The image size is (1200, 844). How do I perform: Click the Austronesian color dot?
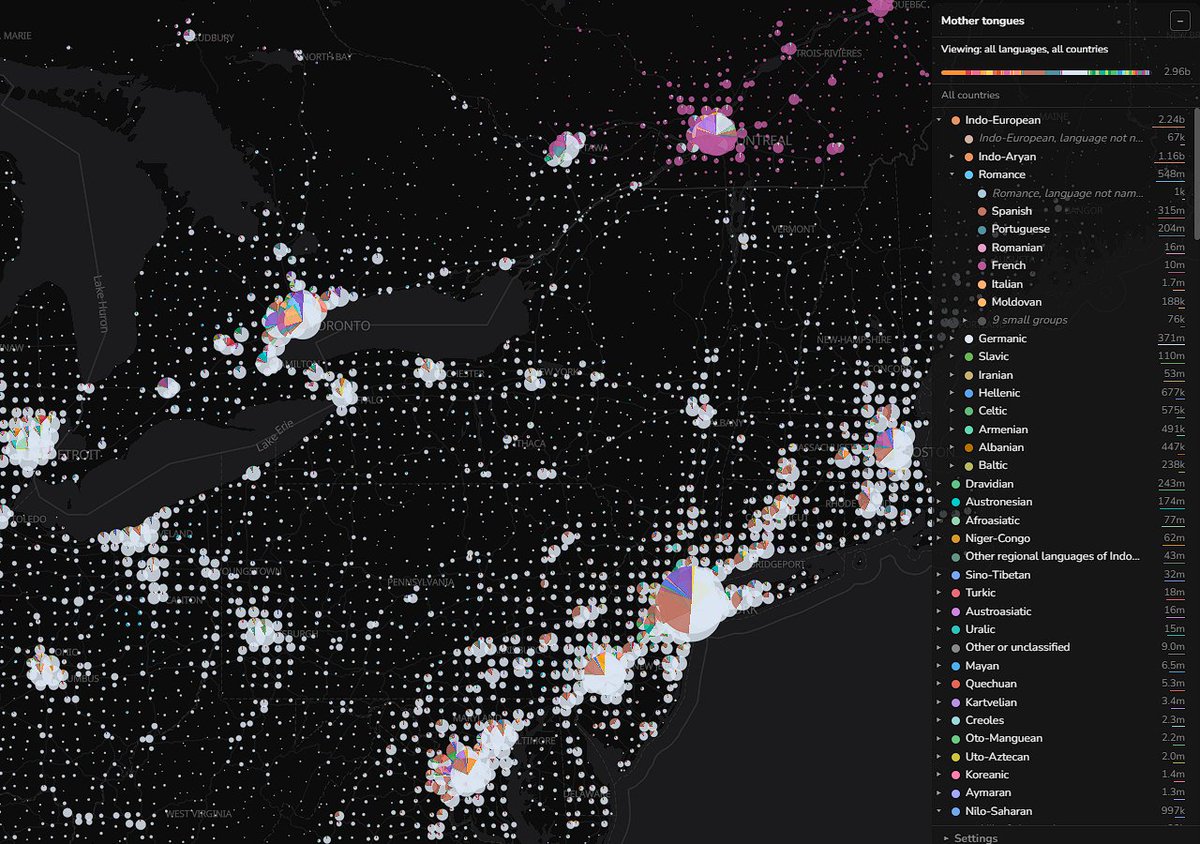(x=956, y=502)
